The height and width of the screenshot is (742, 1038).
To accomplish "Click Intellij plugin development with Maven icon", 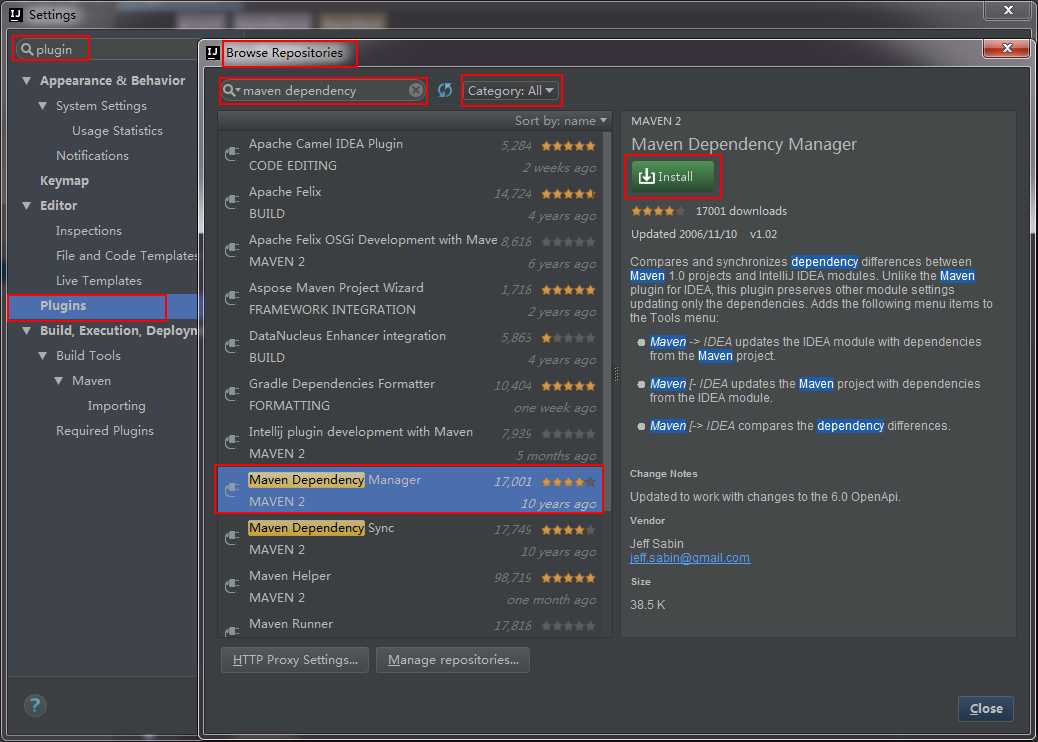I will point(232,442).
